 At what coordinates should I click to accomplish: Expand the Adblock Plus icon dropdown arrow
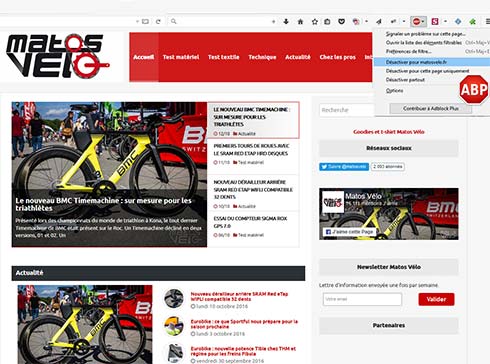[x=423, y=22]
